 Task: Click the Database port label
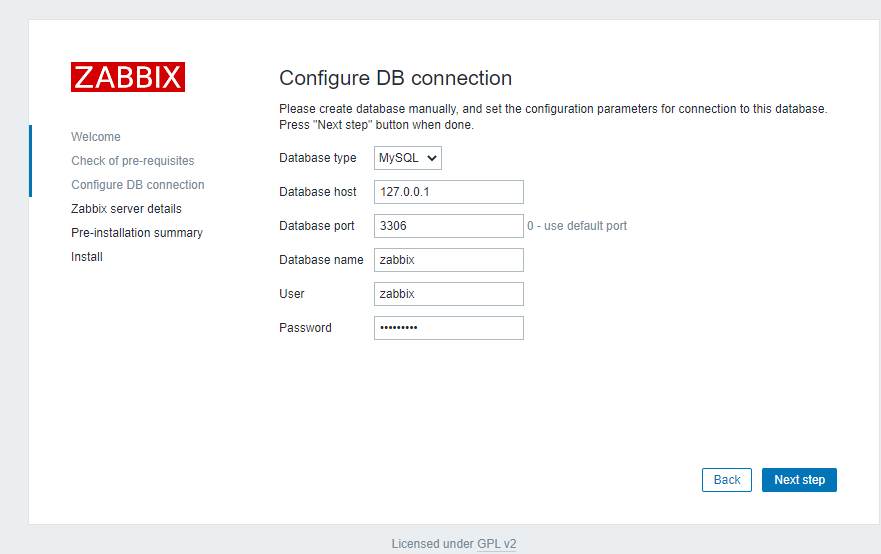click(x=316, y=226)
